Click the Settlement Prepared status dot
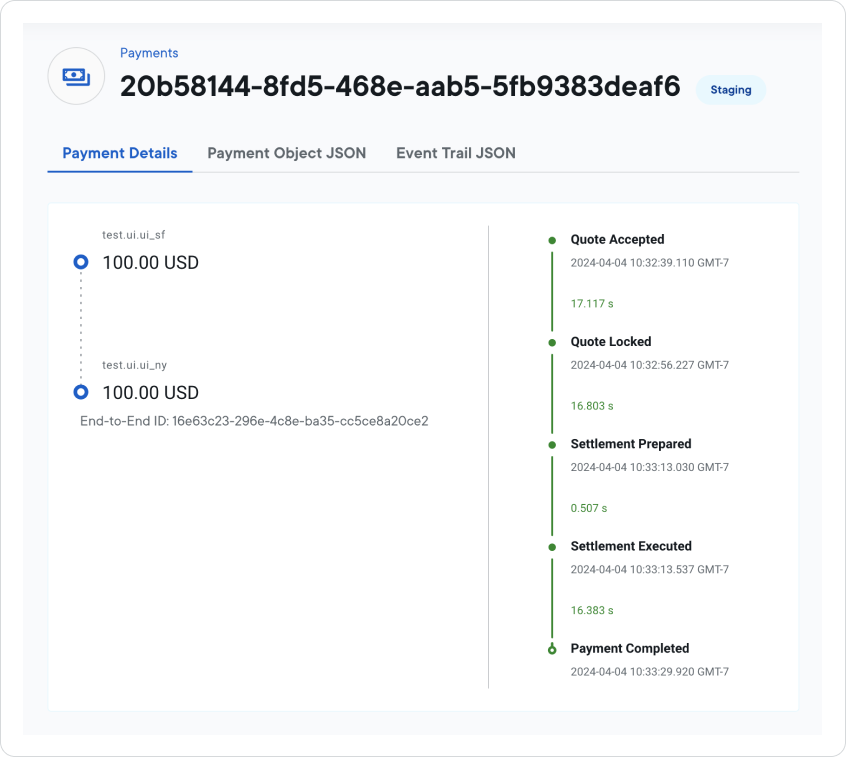 point(552,444)
